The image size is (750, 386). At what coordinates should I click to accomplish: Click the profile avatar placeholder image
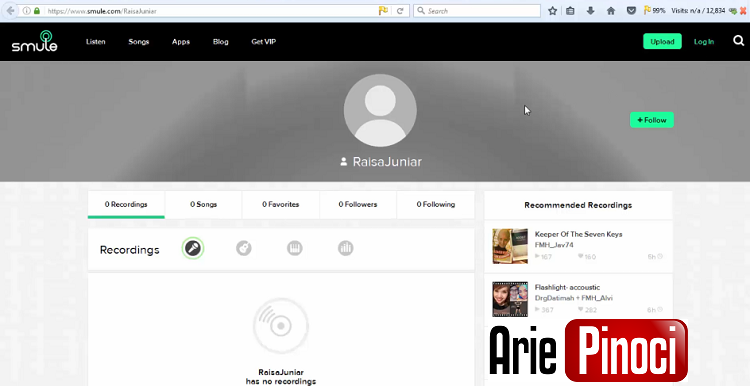click(x=380, y=110)
